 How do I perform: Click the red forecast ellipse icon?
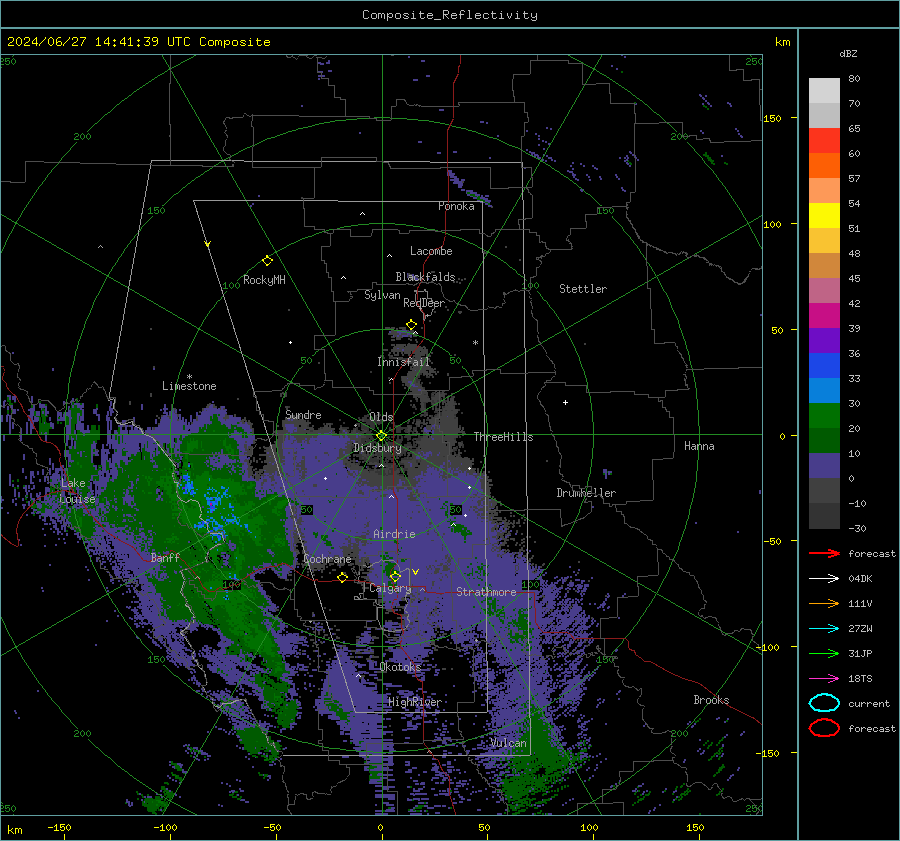click(824, 728)
